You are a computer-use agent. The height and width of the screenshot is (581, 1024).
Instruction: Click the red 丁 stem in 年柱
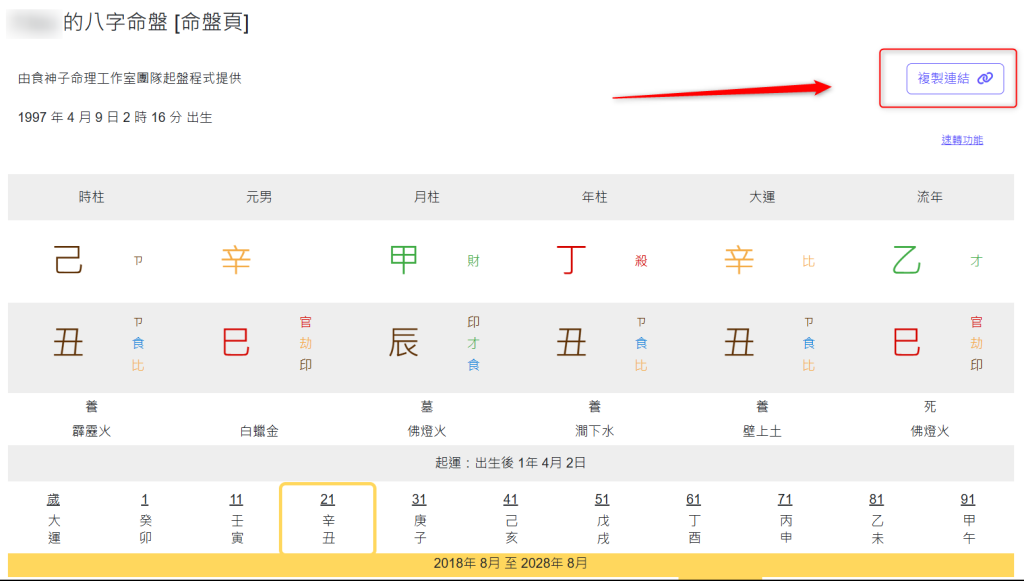571,261
